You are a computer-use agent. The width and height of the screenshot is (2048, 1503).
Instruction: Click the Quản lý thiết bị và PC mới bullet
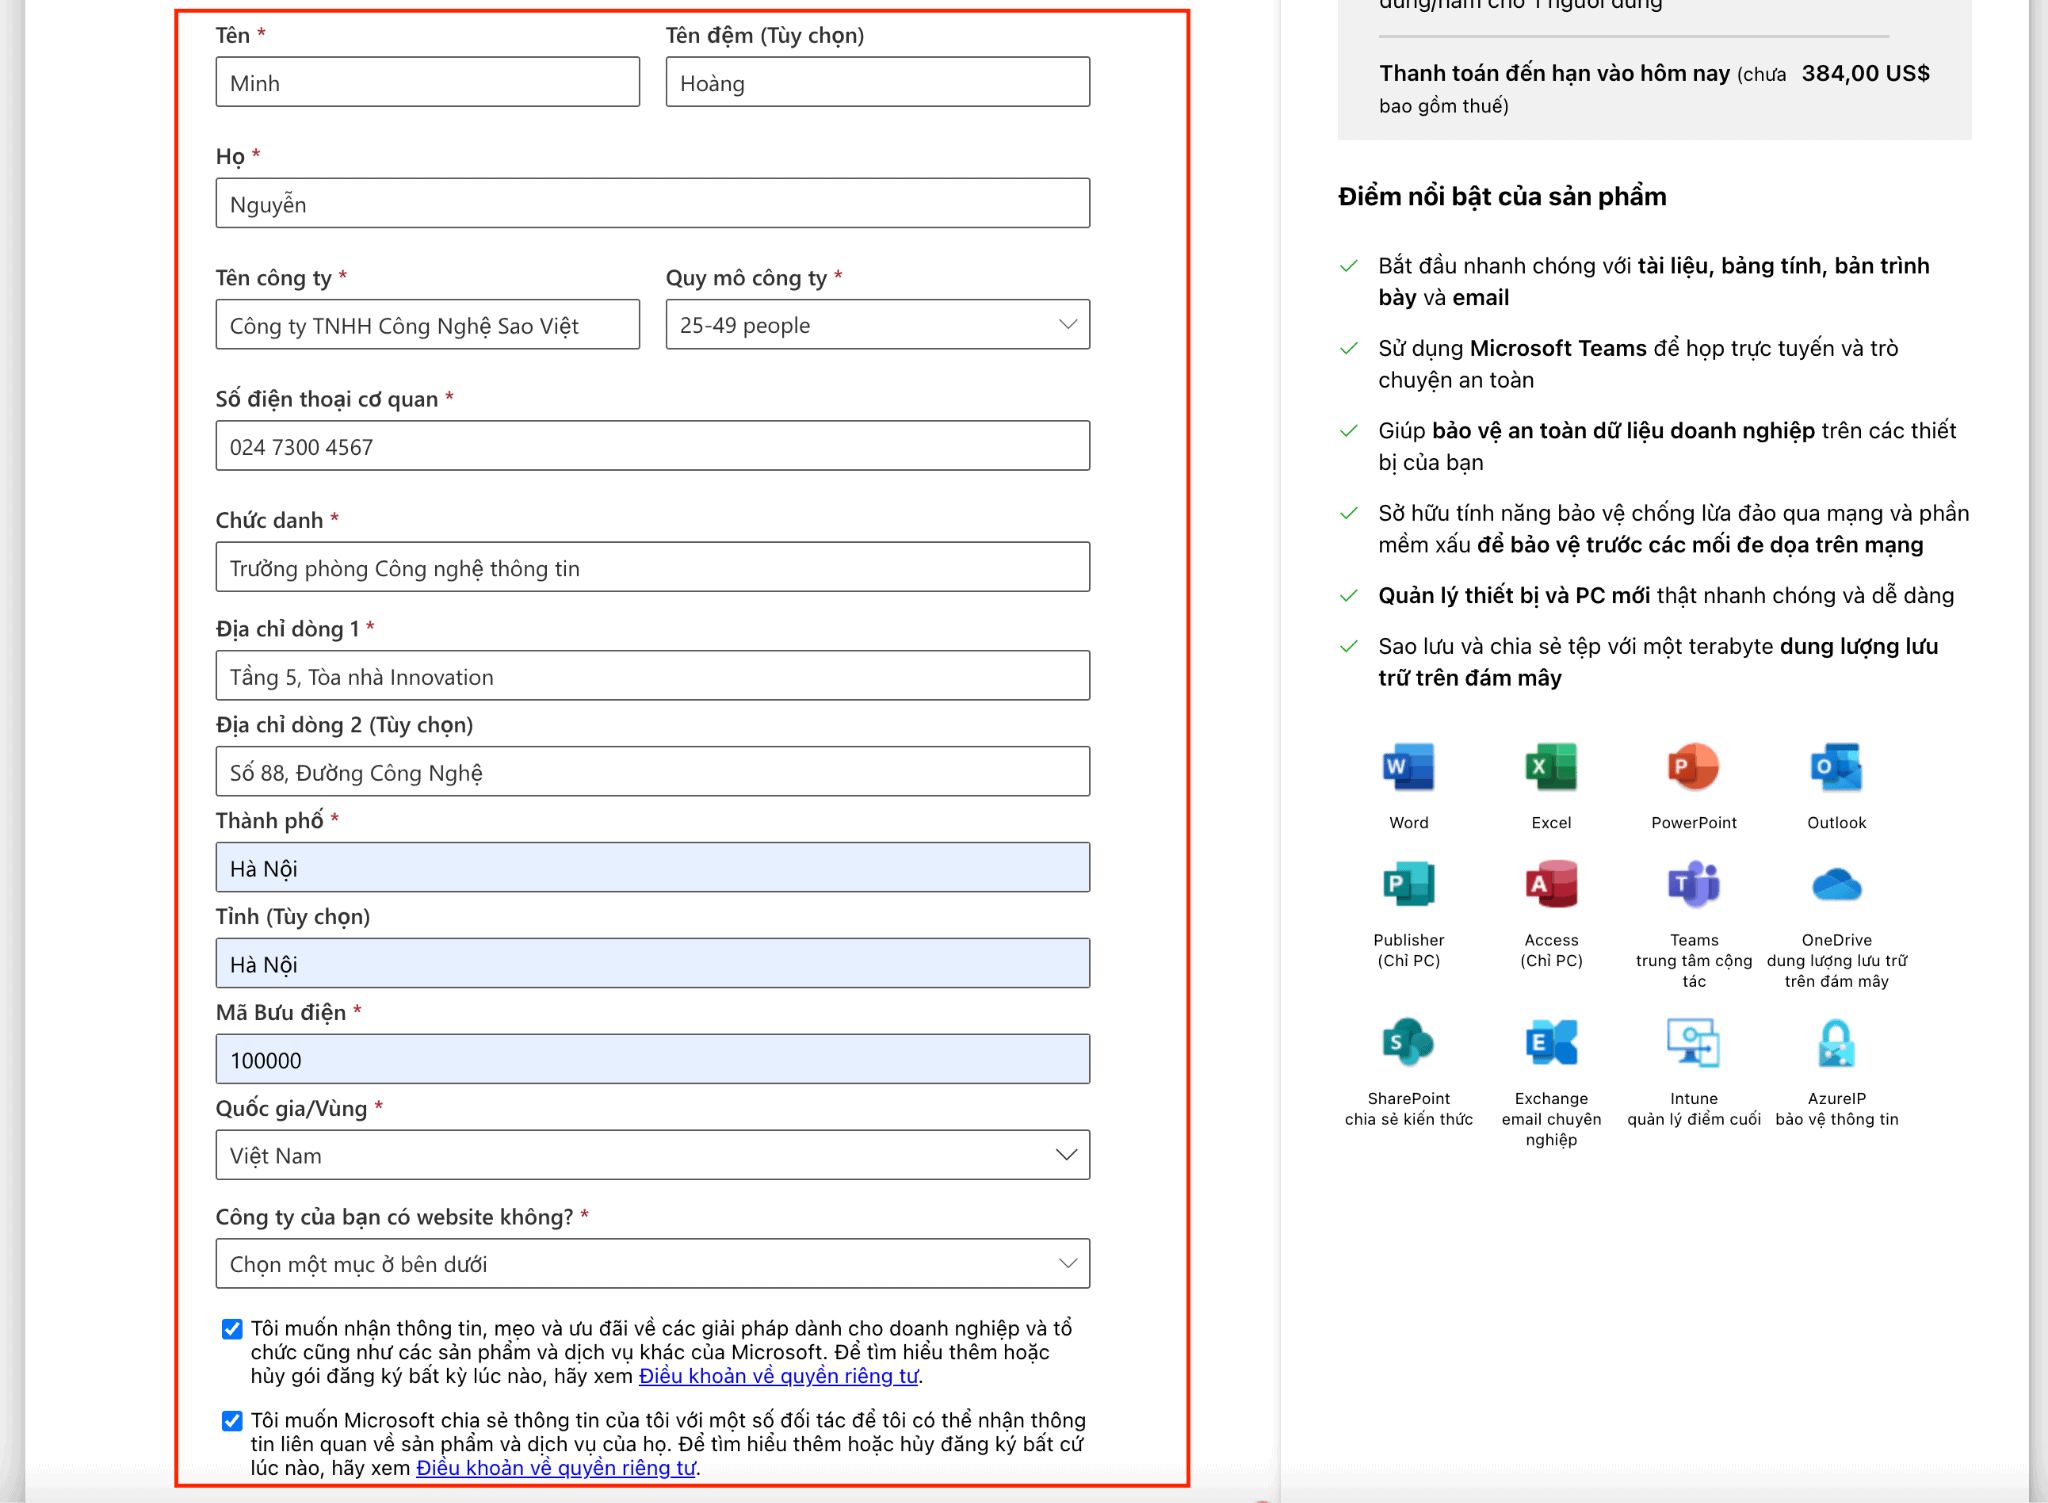coord(1666,596)
